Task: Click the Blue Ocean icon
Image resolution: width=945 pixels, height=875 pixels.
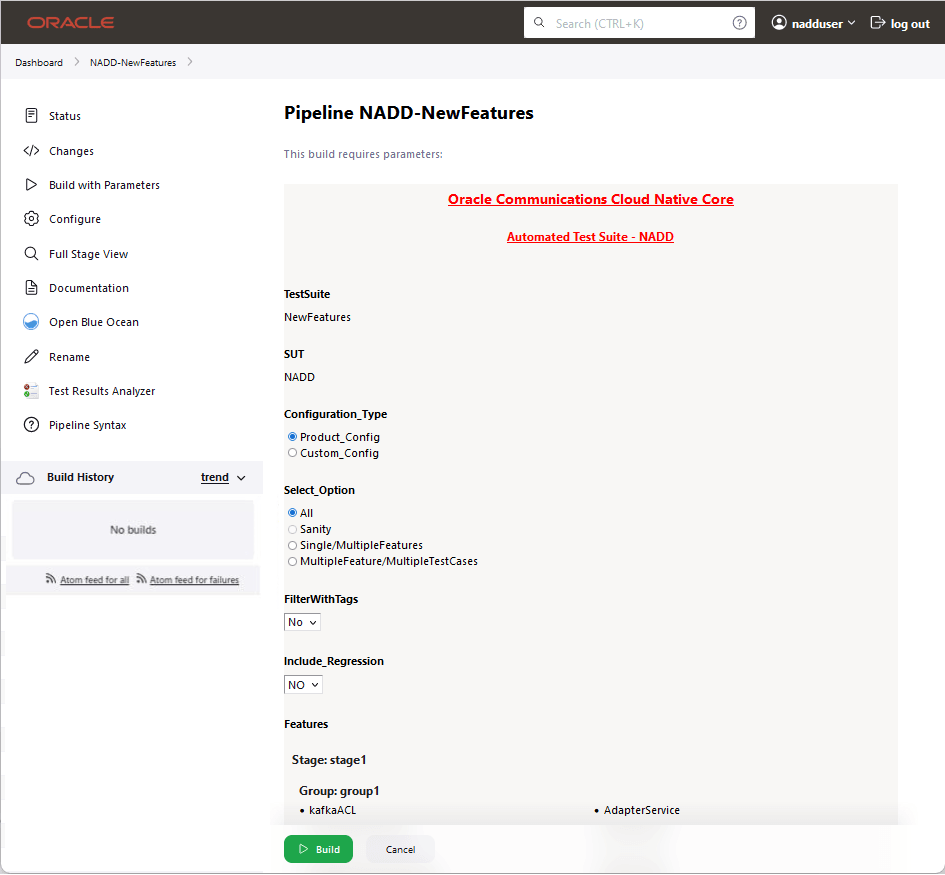Action: (x=31, y=322)
